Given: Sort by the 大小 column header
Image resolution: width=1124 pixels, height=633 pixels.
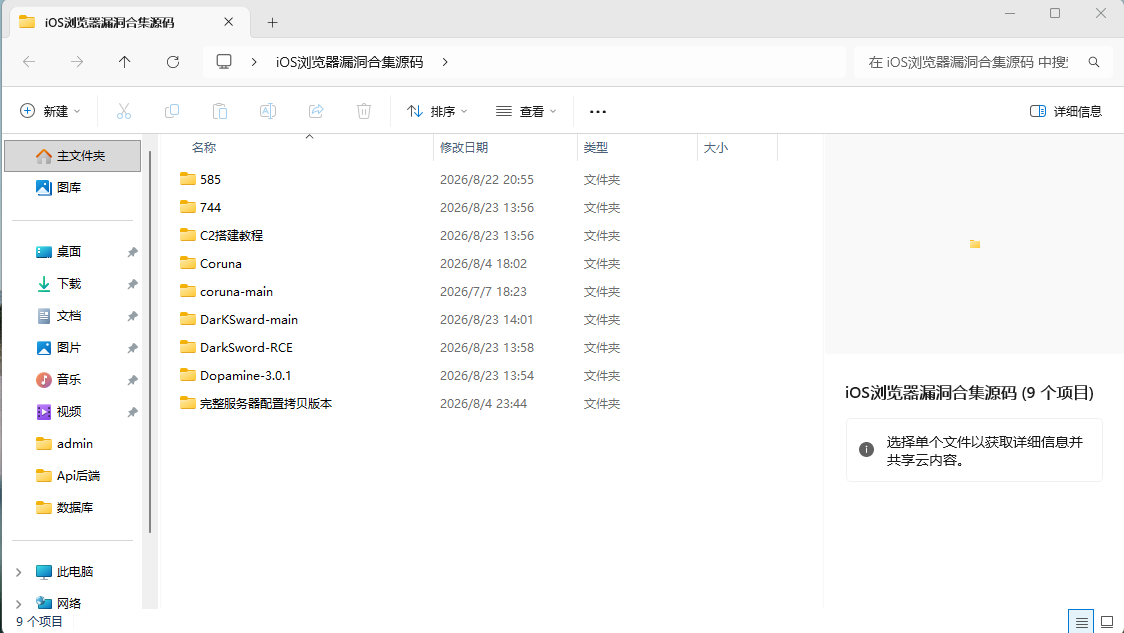Looking at the screenshot, I should click(x=715, y=148).
